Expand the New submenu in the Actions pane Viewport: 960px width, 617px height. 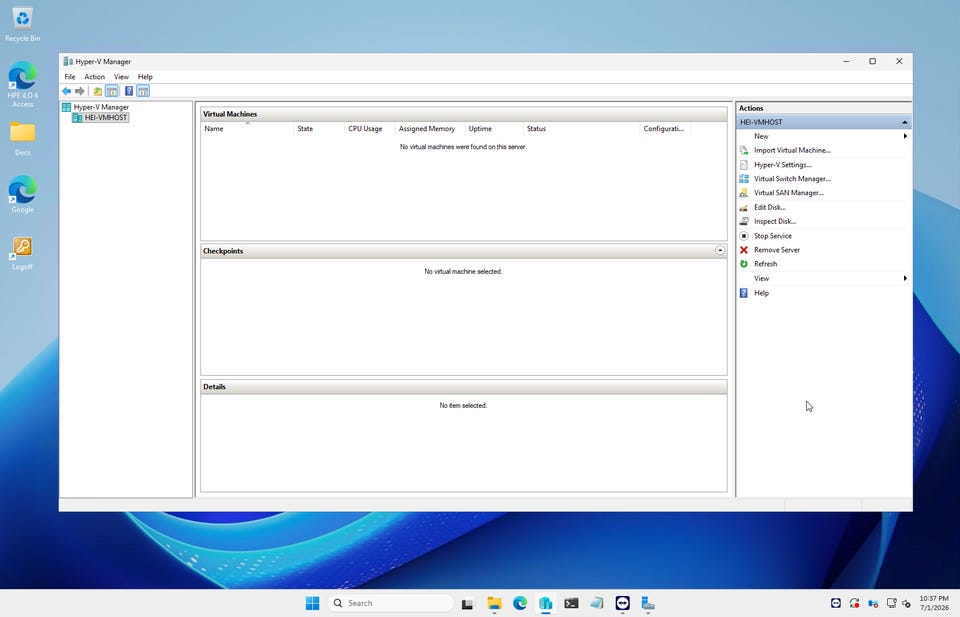point(823,136)
